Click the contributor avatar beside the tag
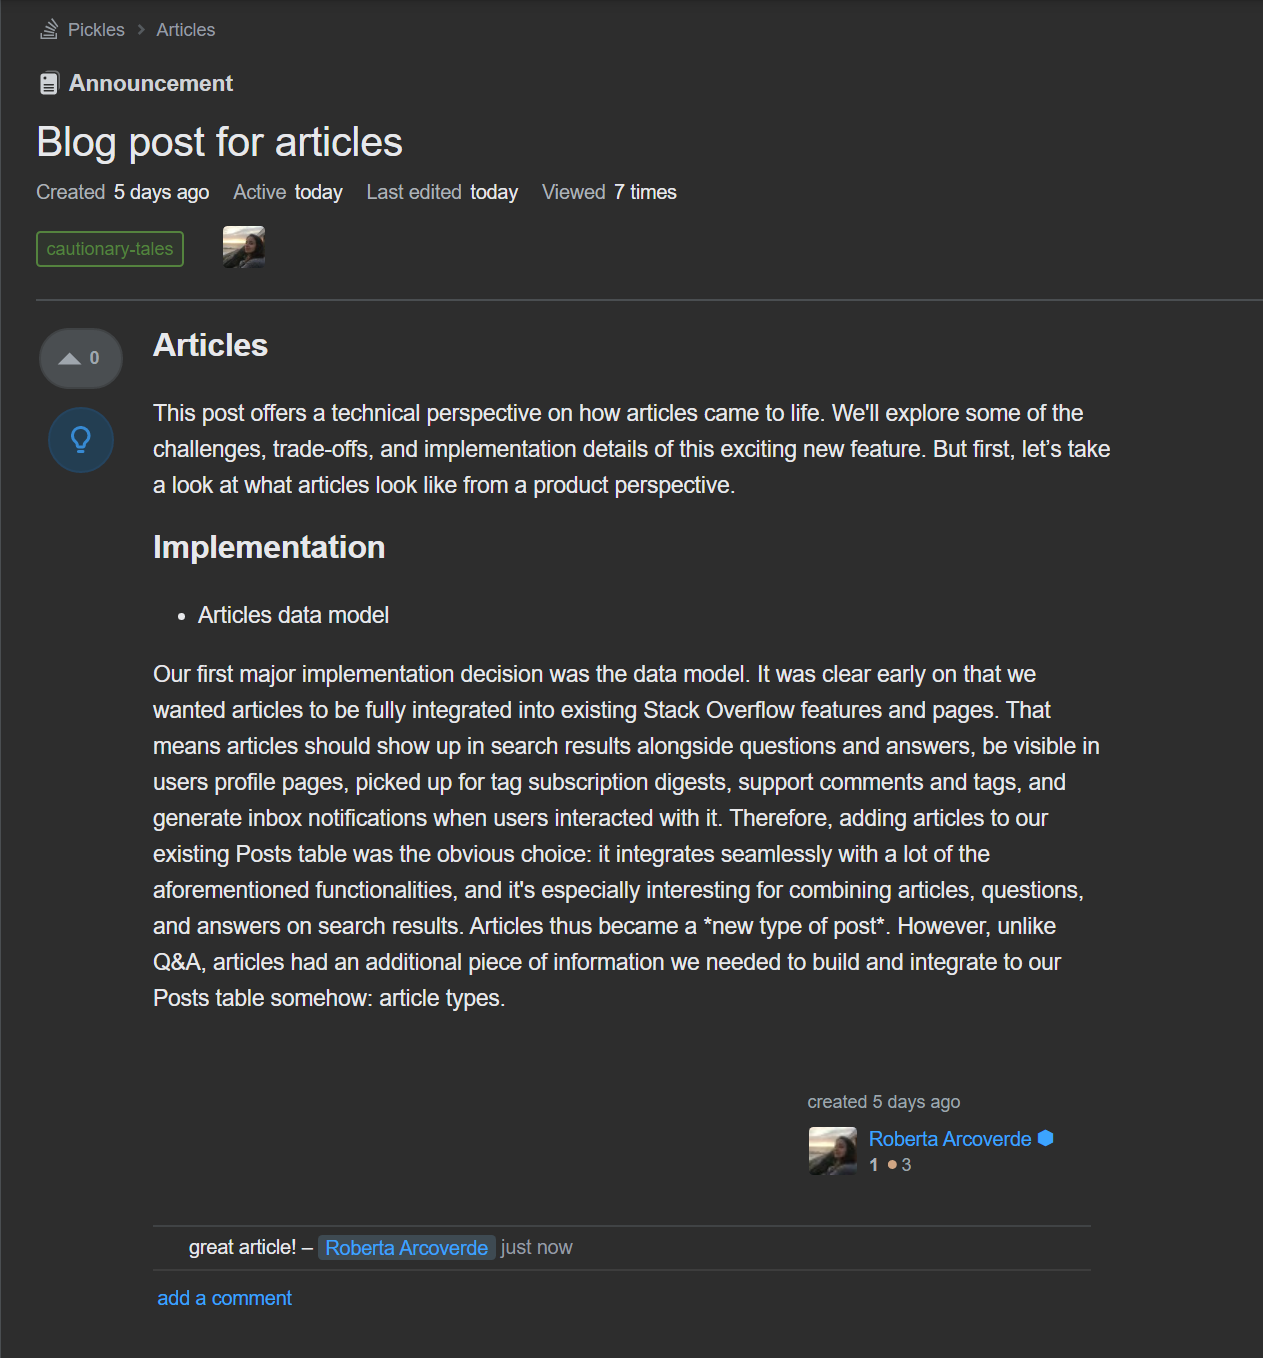The image size is (1263, 1358). coord(244,247)
